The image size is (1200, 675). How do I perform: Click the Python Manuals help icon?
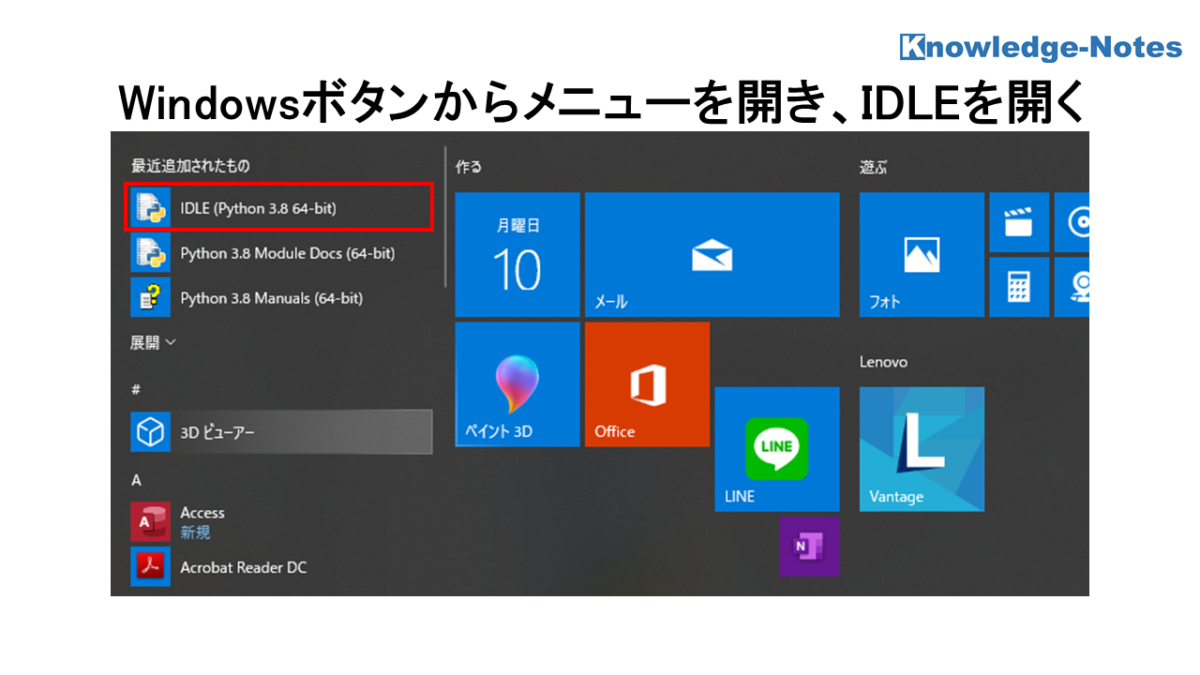[x=150, y=297]
